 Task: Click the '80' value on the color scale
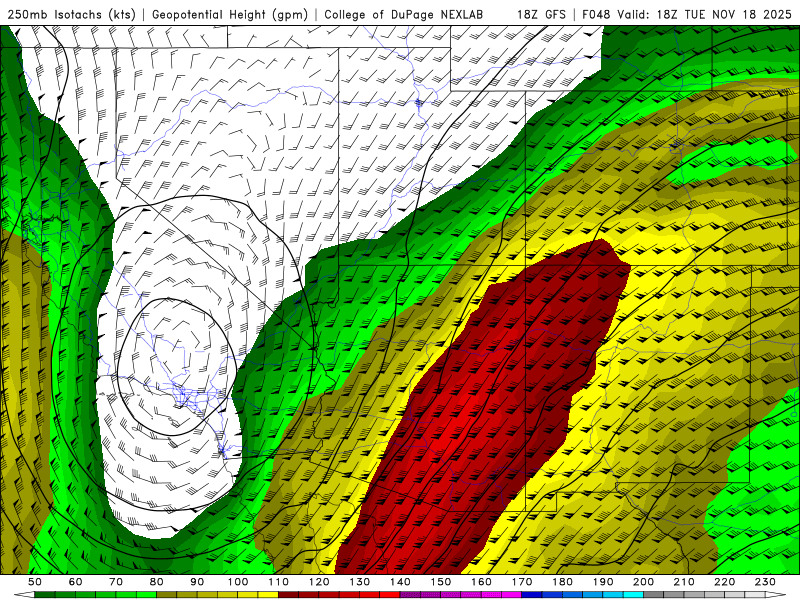(x=157, y=582)
